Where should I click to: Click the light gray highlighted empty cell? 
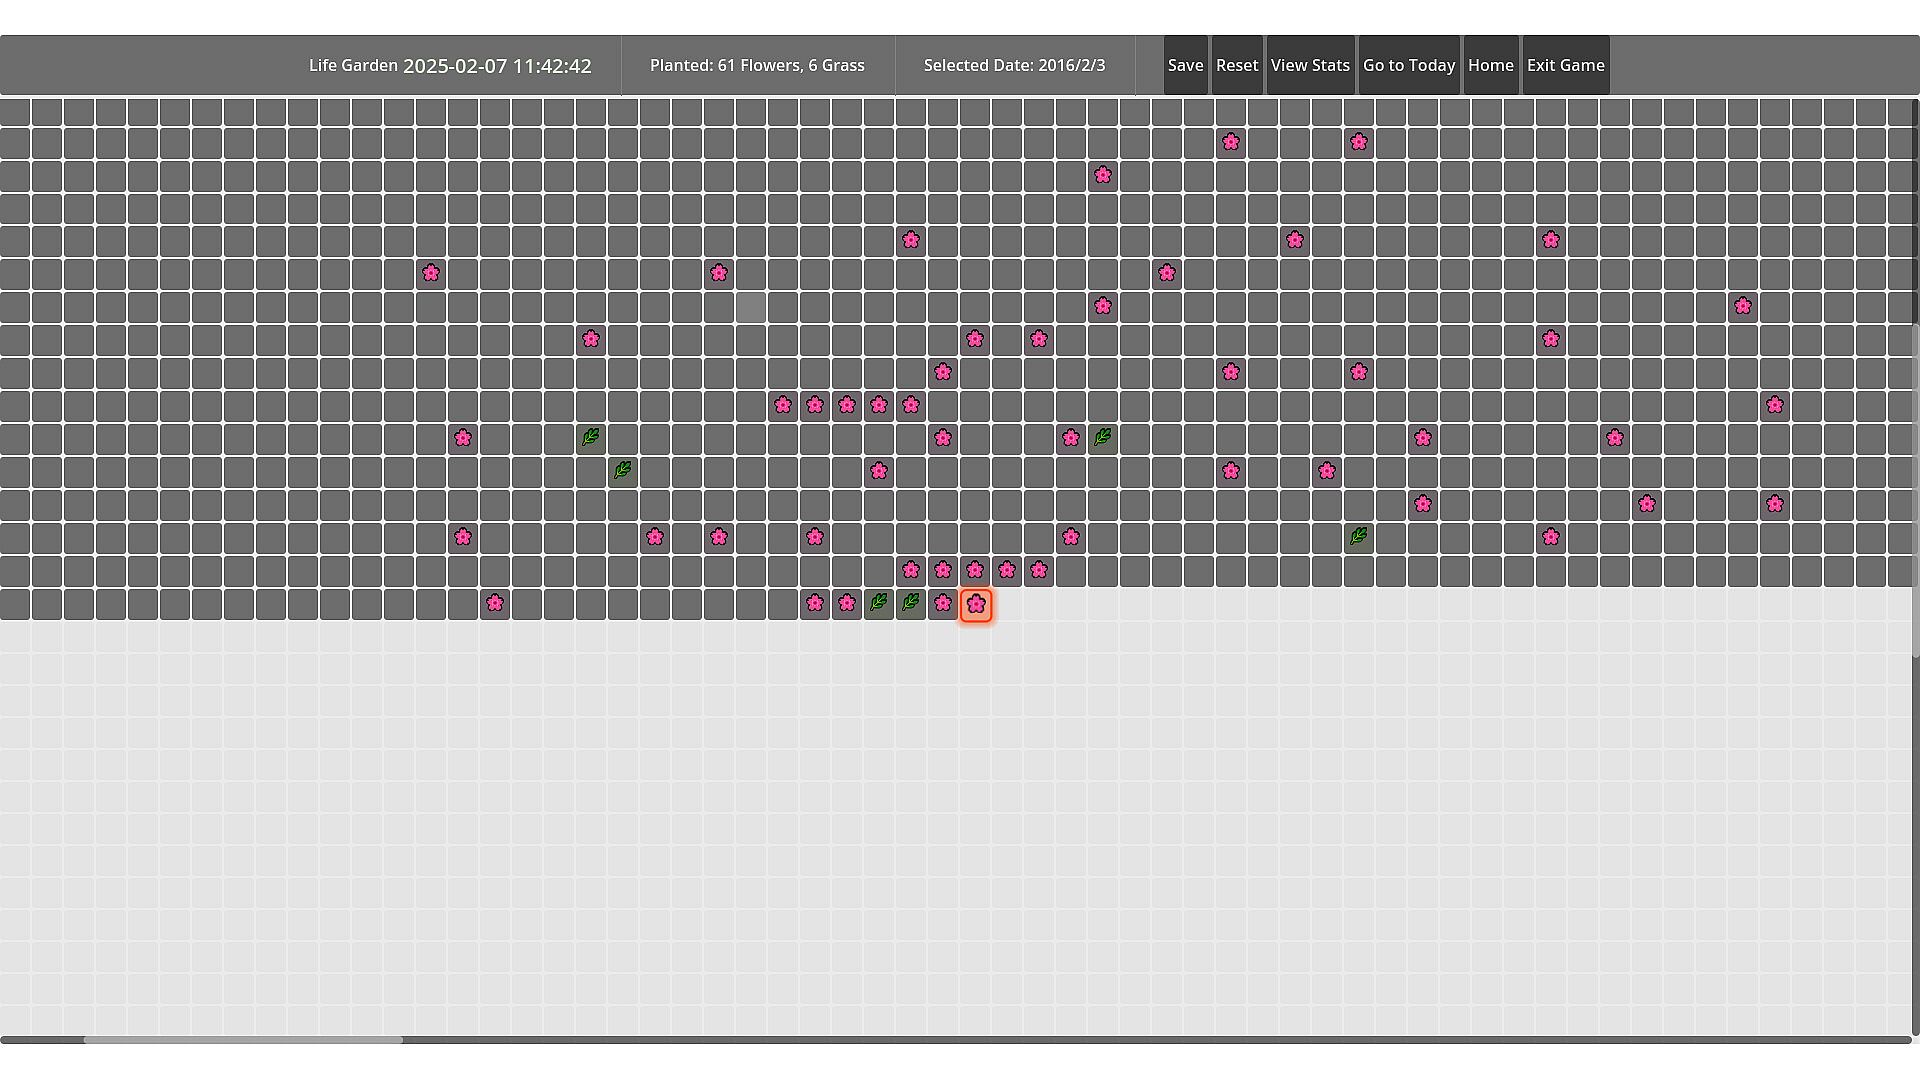point(751,307)
